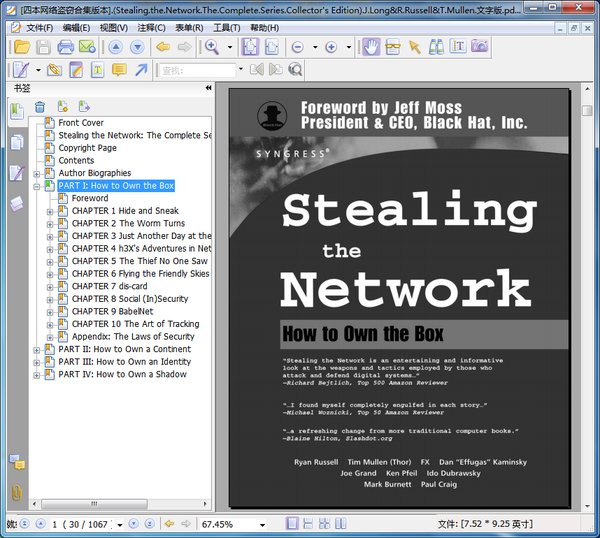Open file with the folder icon
This screenshot has height=538, width=600.
pos(22,47)
